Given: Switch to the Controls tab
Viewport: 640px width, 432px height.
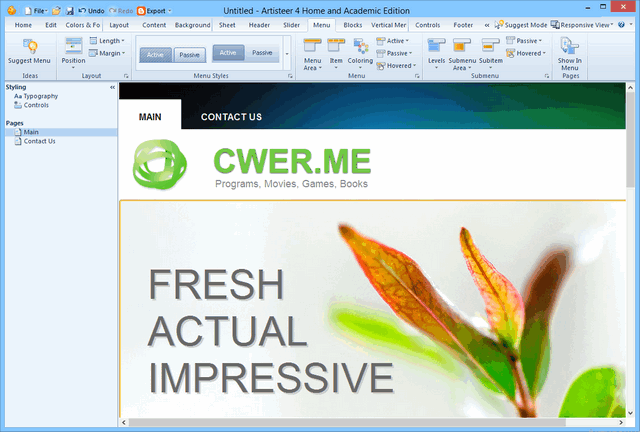Looking at the screenshot, I should click(x=427, y=25).
